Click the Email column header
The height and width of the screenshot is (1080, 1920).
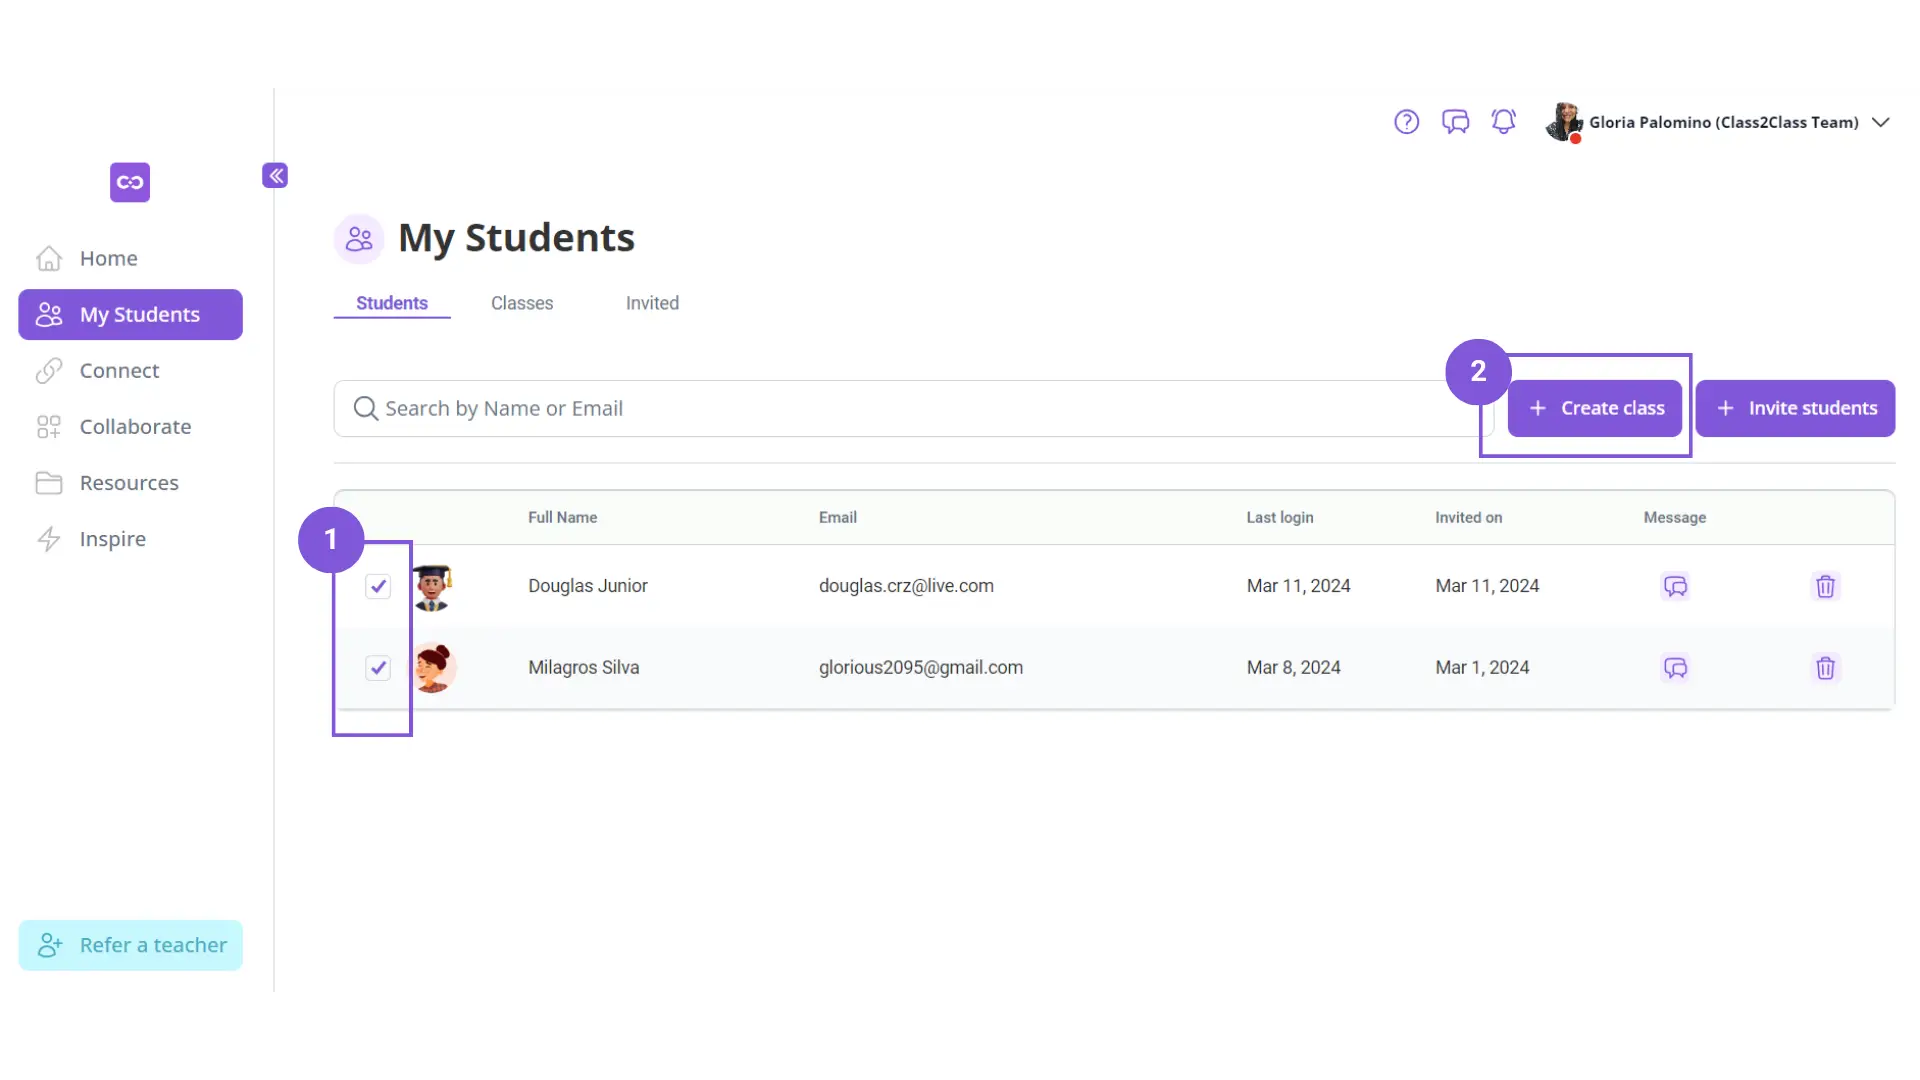point(837,517)
